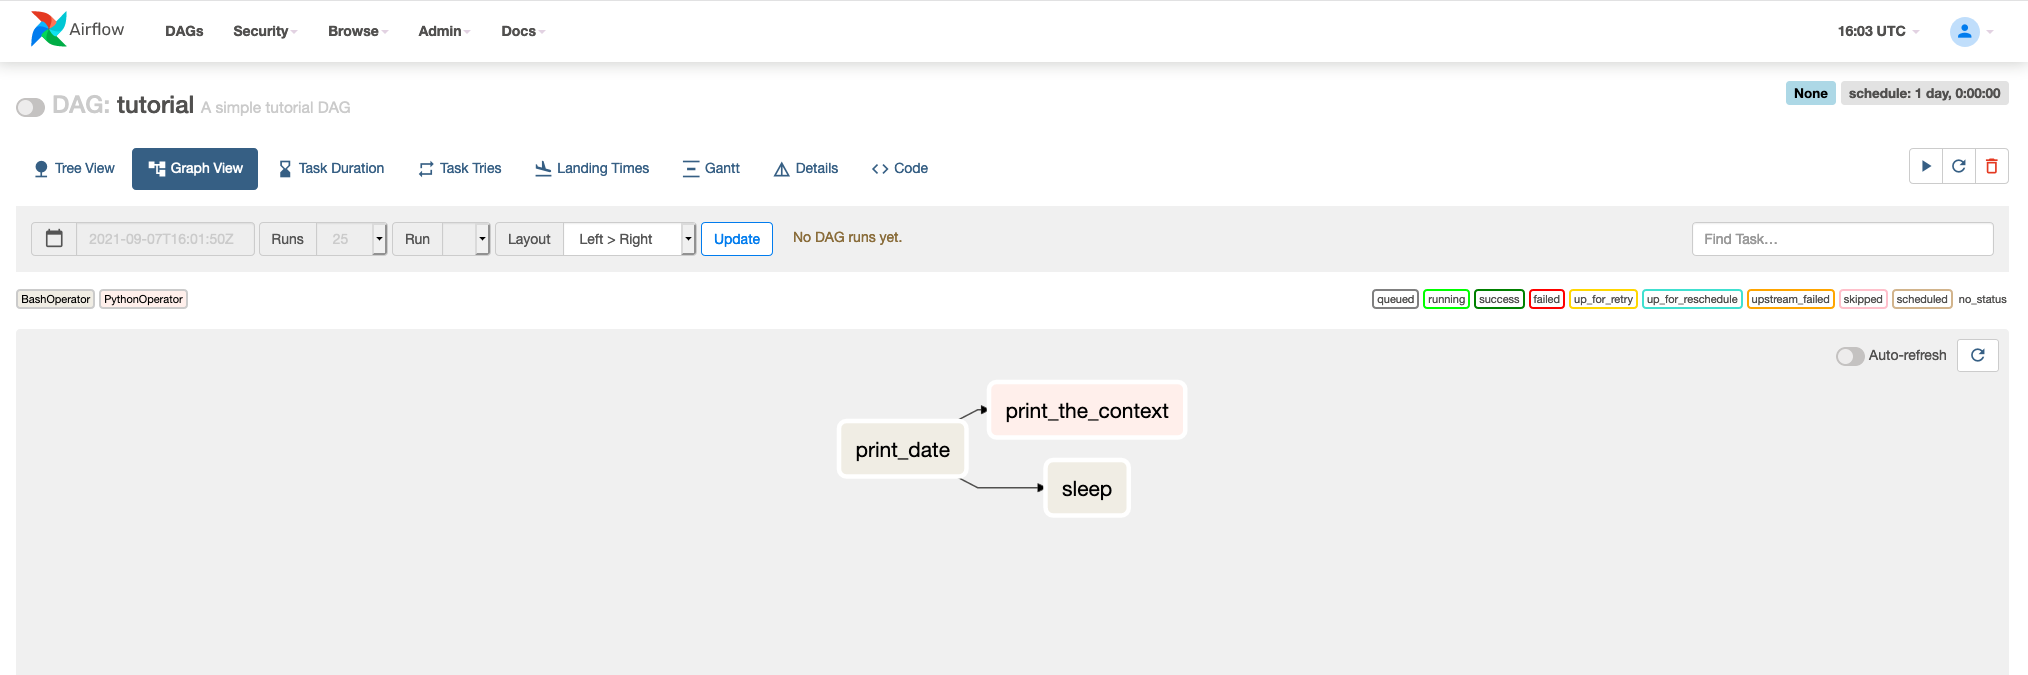Open the user profile avatar icon
Viewport: 2028px width, 675px height.
click(x=1965, y=32)
